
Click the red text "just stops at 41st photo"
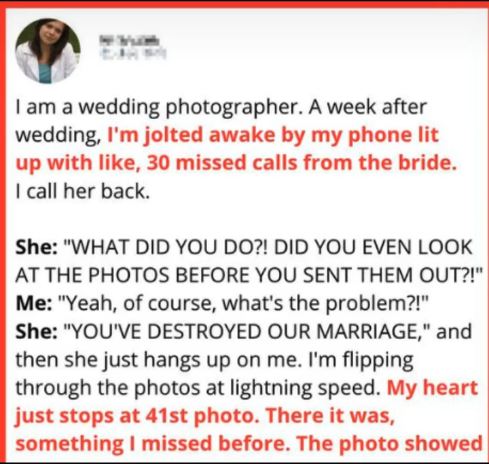coord(136,416)
